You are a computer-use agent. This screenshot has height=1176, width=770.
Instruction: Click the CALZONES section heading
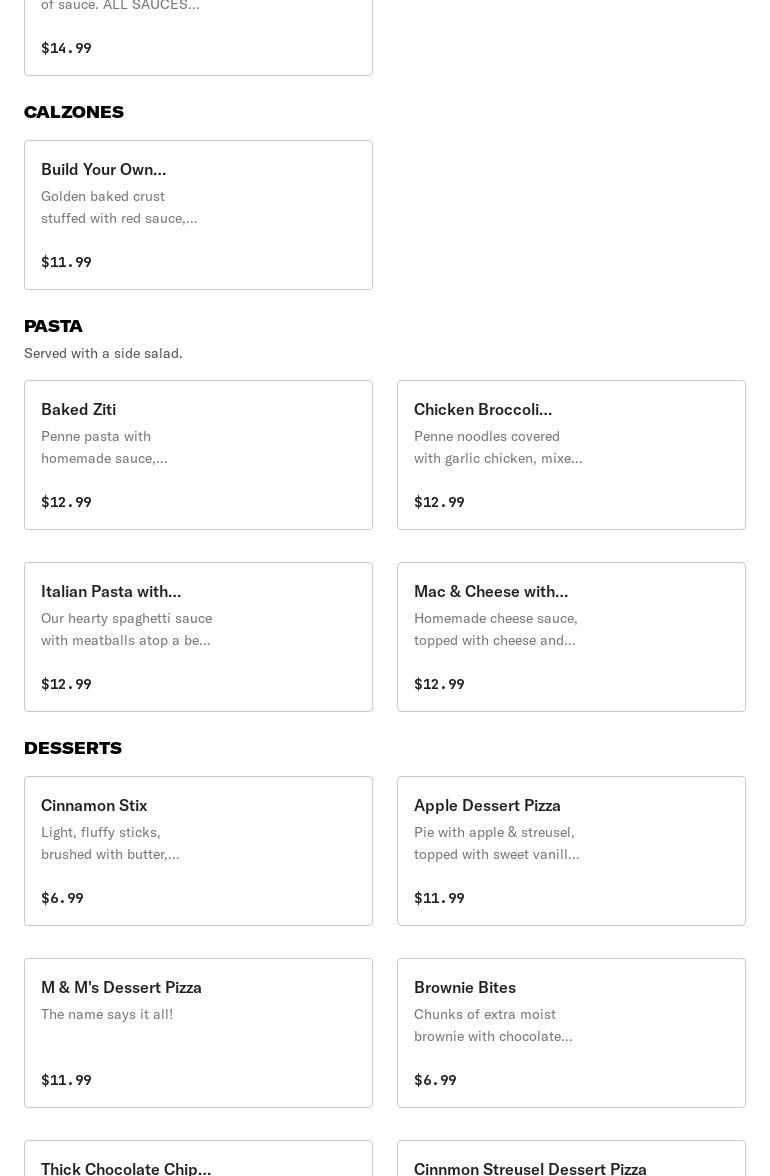coord(74,112)
